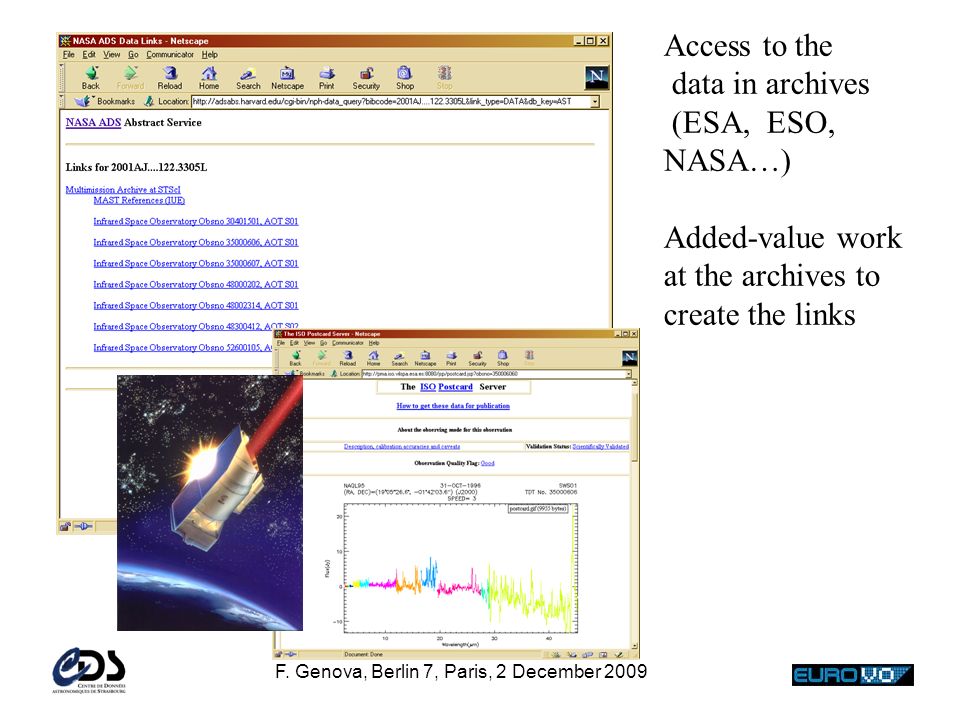Expand Location URL dropdown in NASA ADS window

tap(594, 102)
